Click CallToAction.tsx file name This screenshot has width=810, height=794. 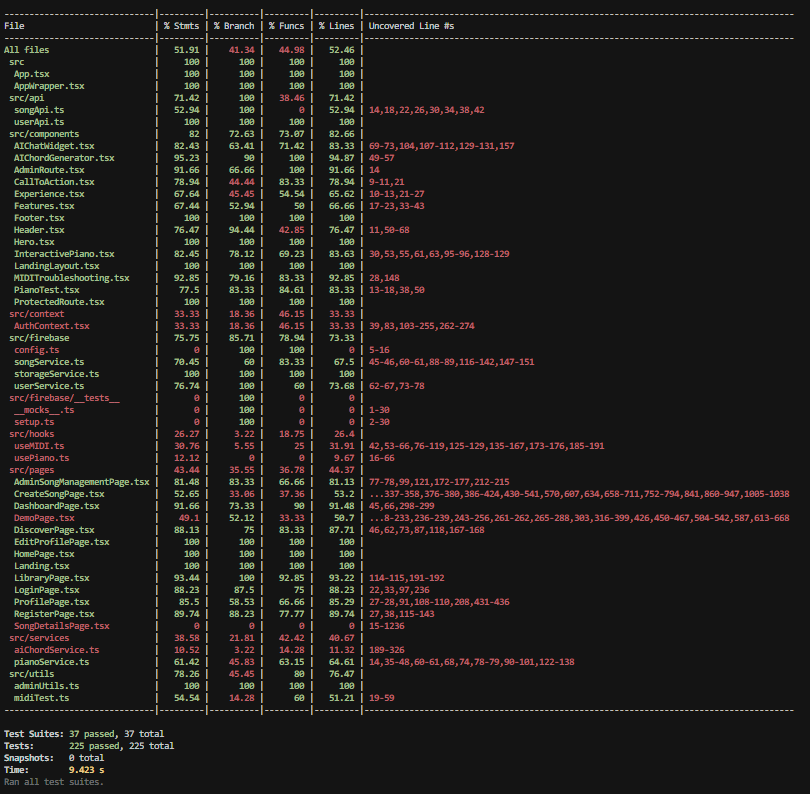54,182
